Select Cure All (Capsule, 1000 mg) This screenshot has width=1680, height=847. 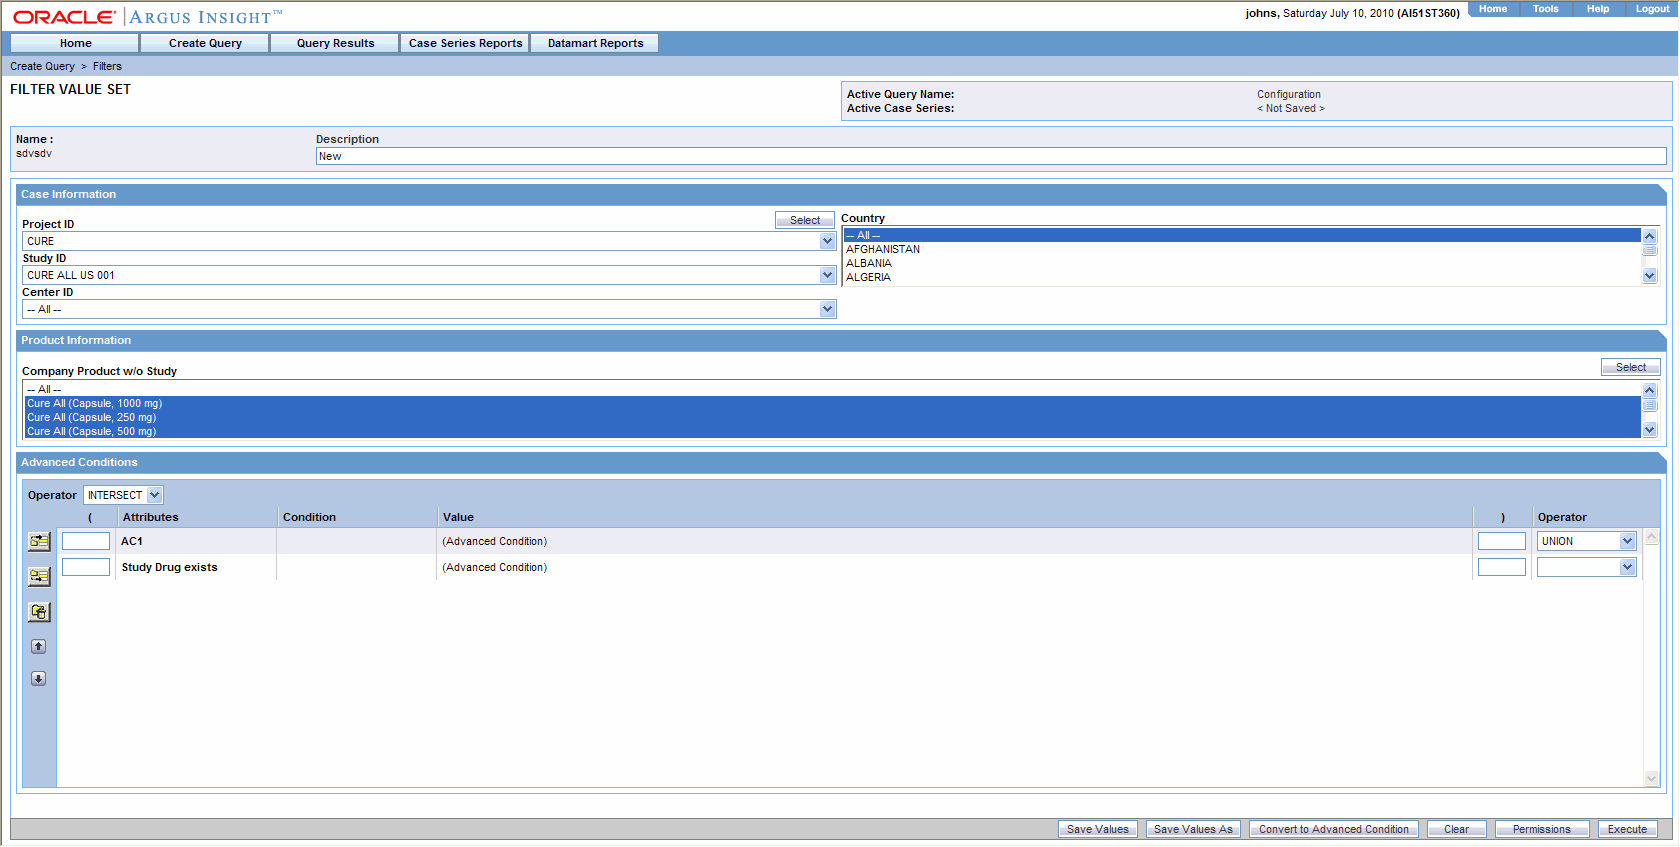832,403
